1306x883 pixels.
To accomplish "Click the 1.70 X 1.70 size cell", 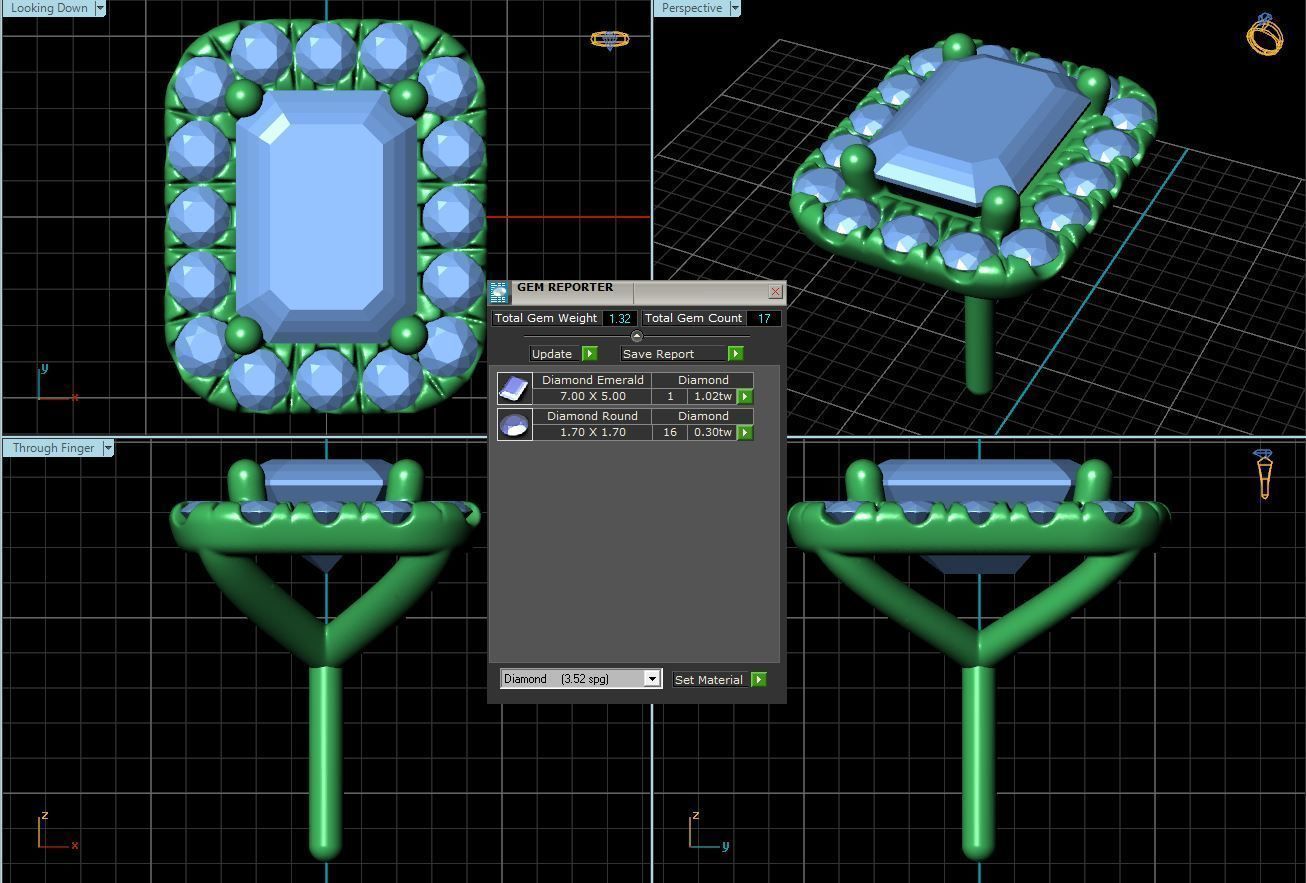I will coord(592,432).
